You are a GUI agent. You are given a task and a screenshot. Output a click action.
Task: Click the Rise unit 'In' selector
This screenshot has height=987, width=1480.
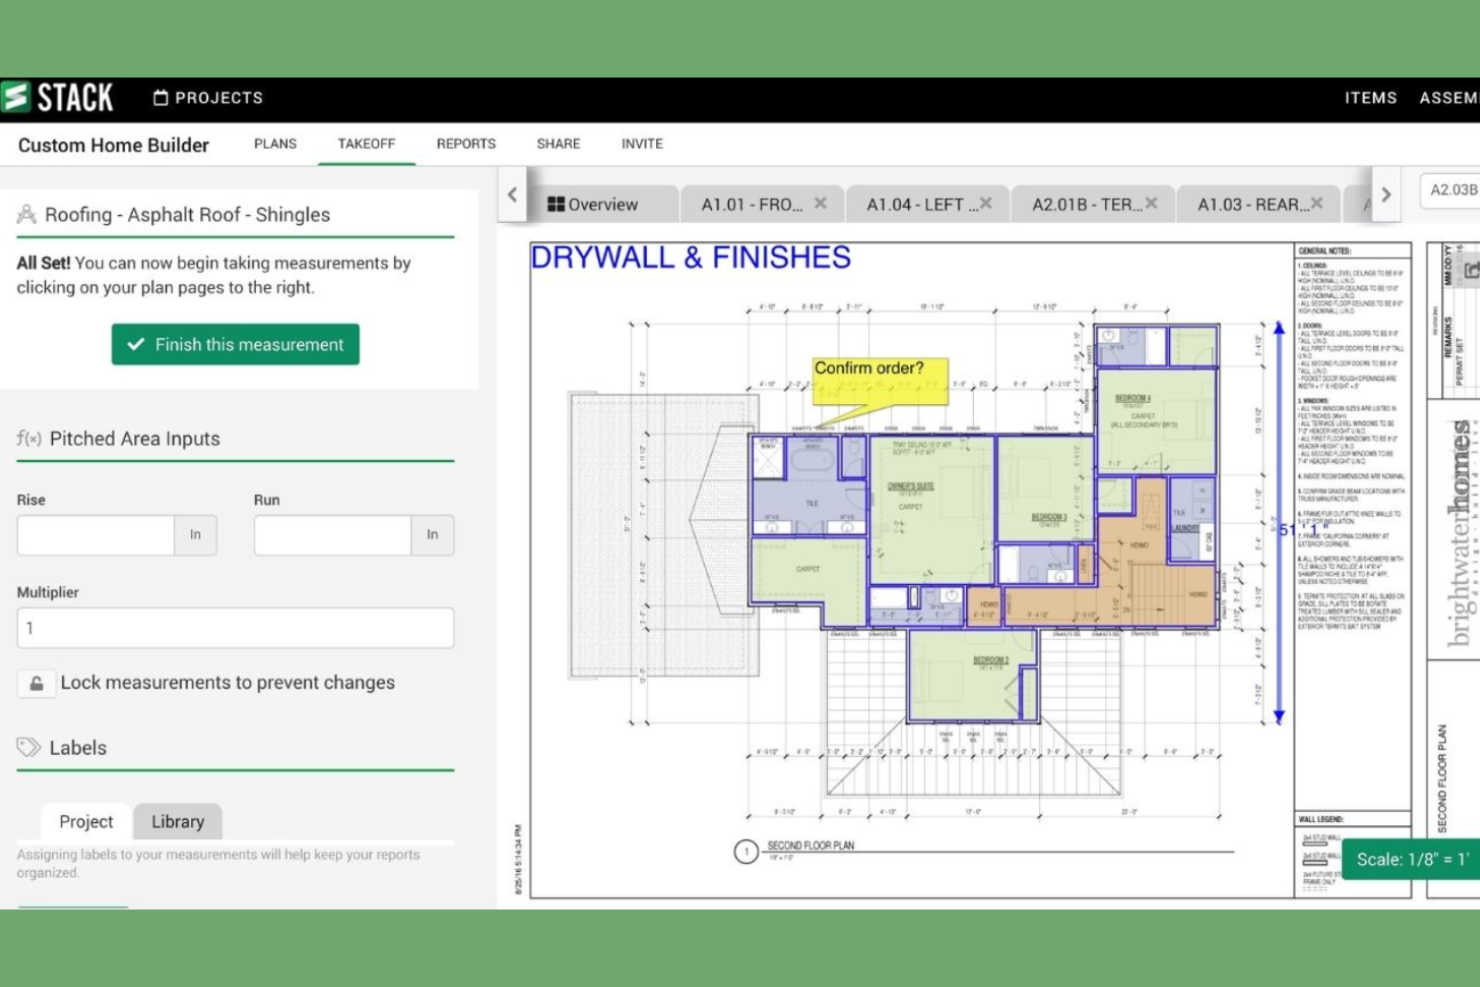point(196,535)
